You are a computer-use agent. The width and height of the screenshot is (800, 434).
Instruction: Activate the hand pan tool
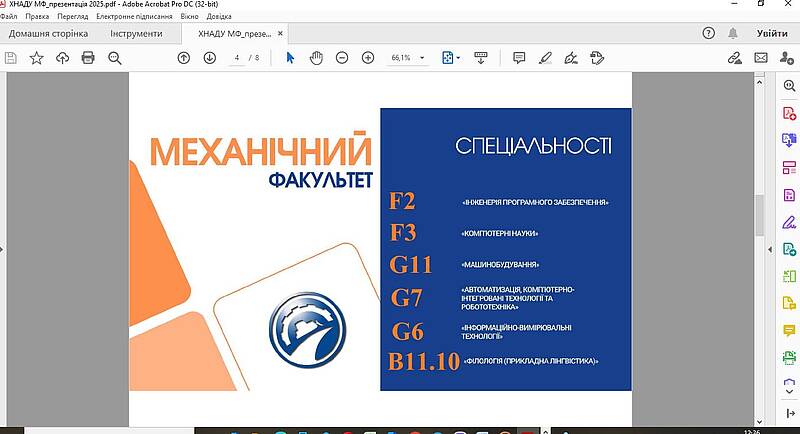click(x=316, y=58)
